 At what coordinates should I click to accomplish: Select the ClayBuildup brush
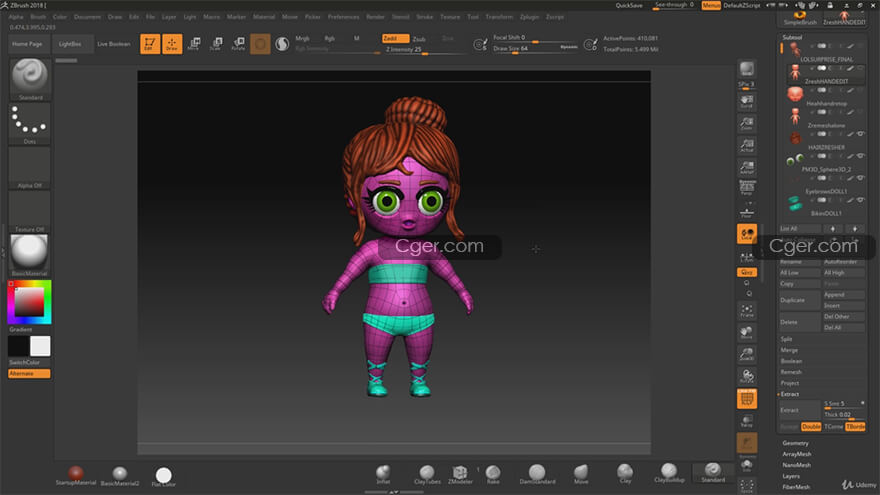669,474
